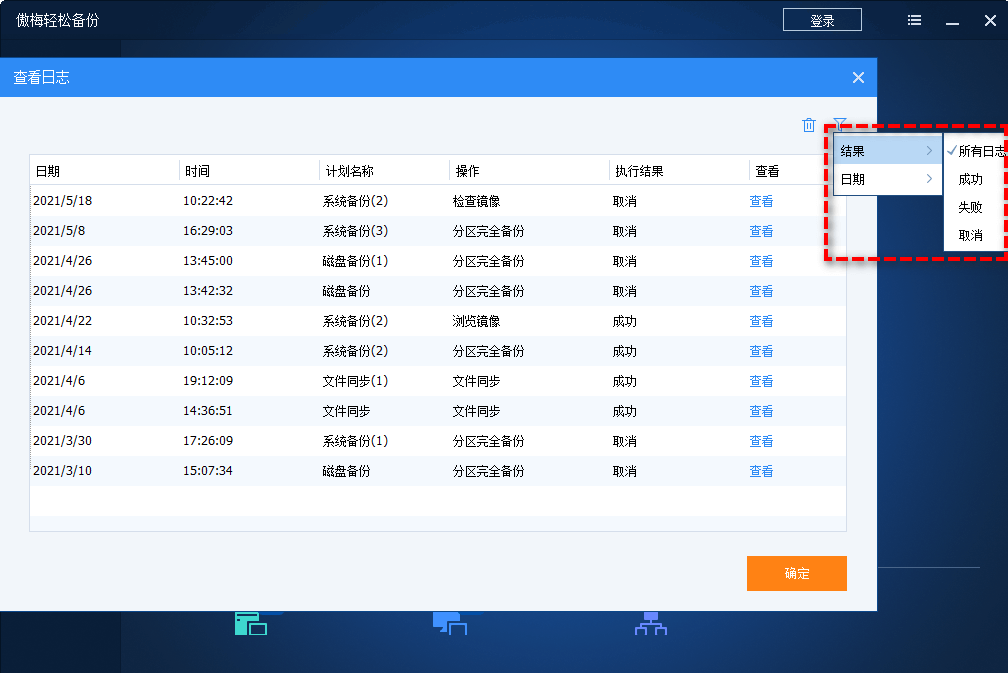Viewport: 1008px width, 673px height.
Task: Close the 查看日志 dialog with its X
Action: (857, 78)
